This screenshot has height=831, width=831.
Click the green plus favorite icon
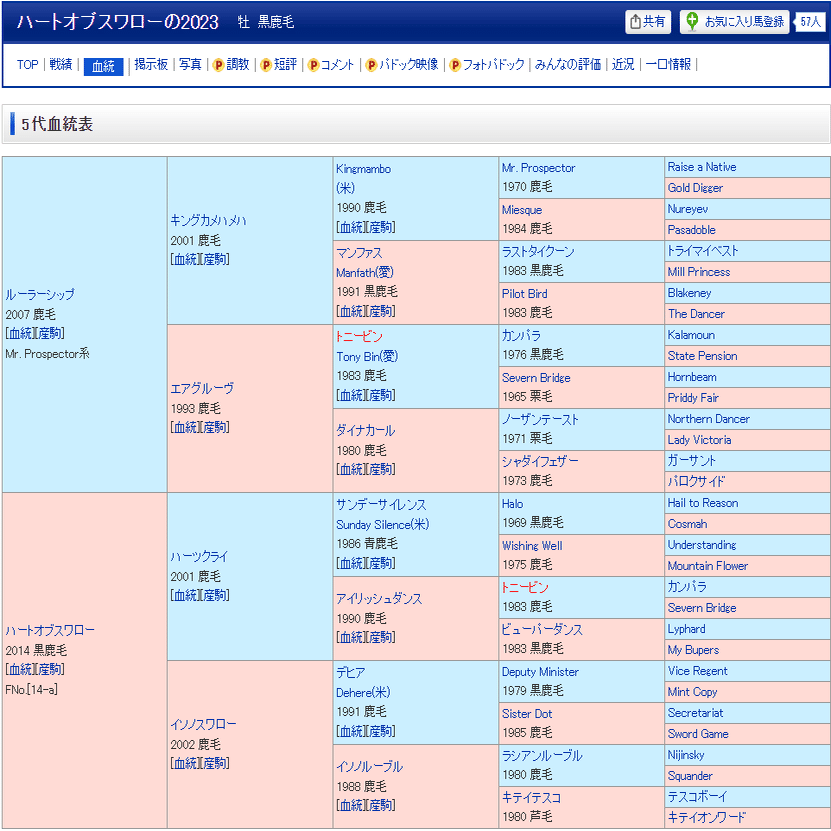pyautogui.click(x=692, y=22)
